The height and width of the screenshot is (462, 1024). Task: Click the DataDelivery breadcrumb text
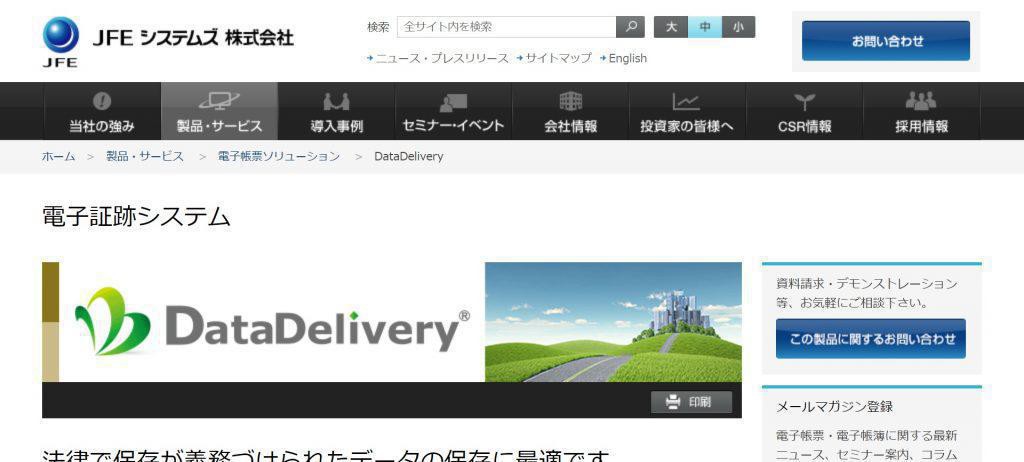409,157
